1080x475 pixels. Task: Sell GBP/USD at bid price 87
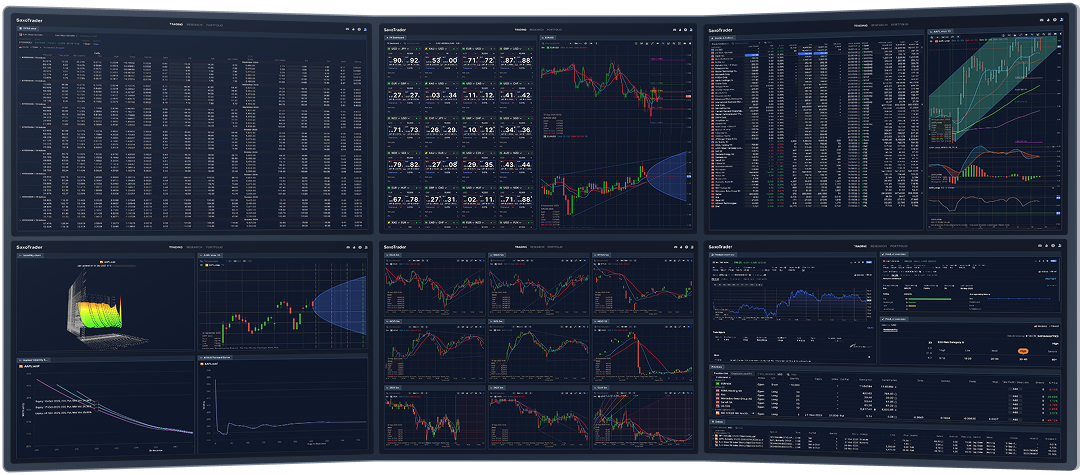pyautogui.click(x=507, y=61)
